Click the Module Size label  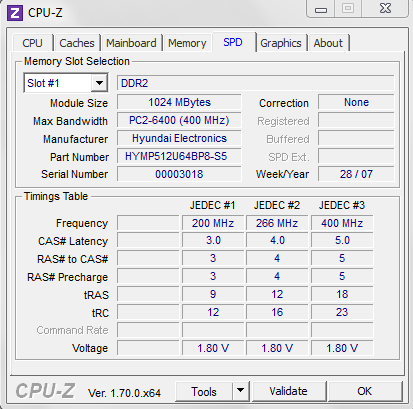tap(79, 103)
